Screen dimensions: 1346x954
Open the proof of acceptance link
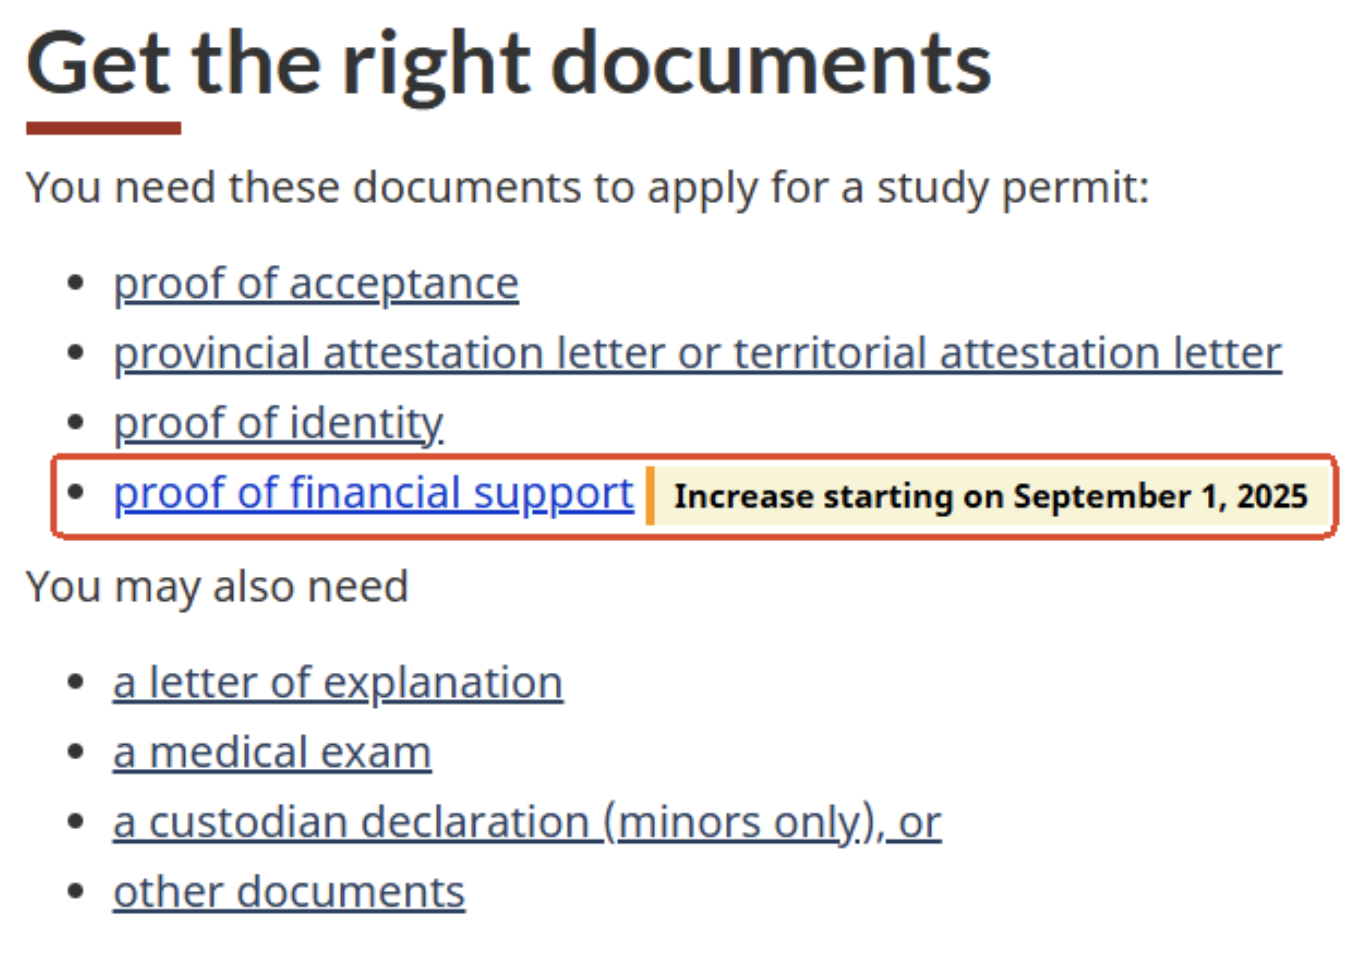(x=315, y=284)
